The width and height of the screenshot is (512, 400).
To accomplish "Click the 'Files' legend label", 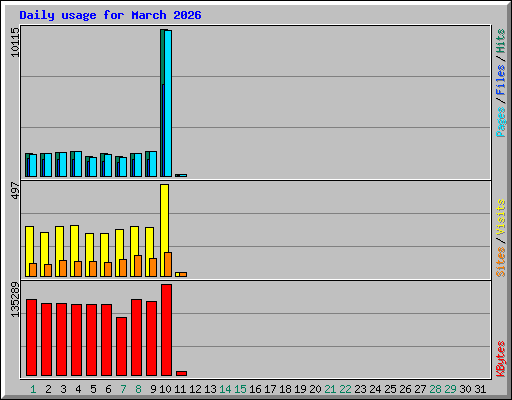I will click(501, 80).
